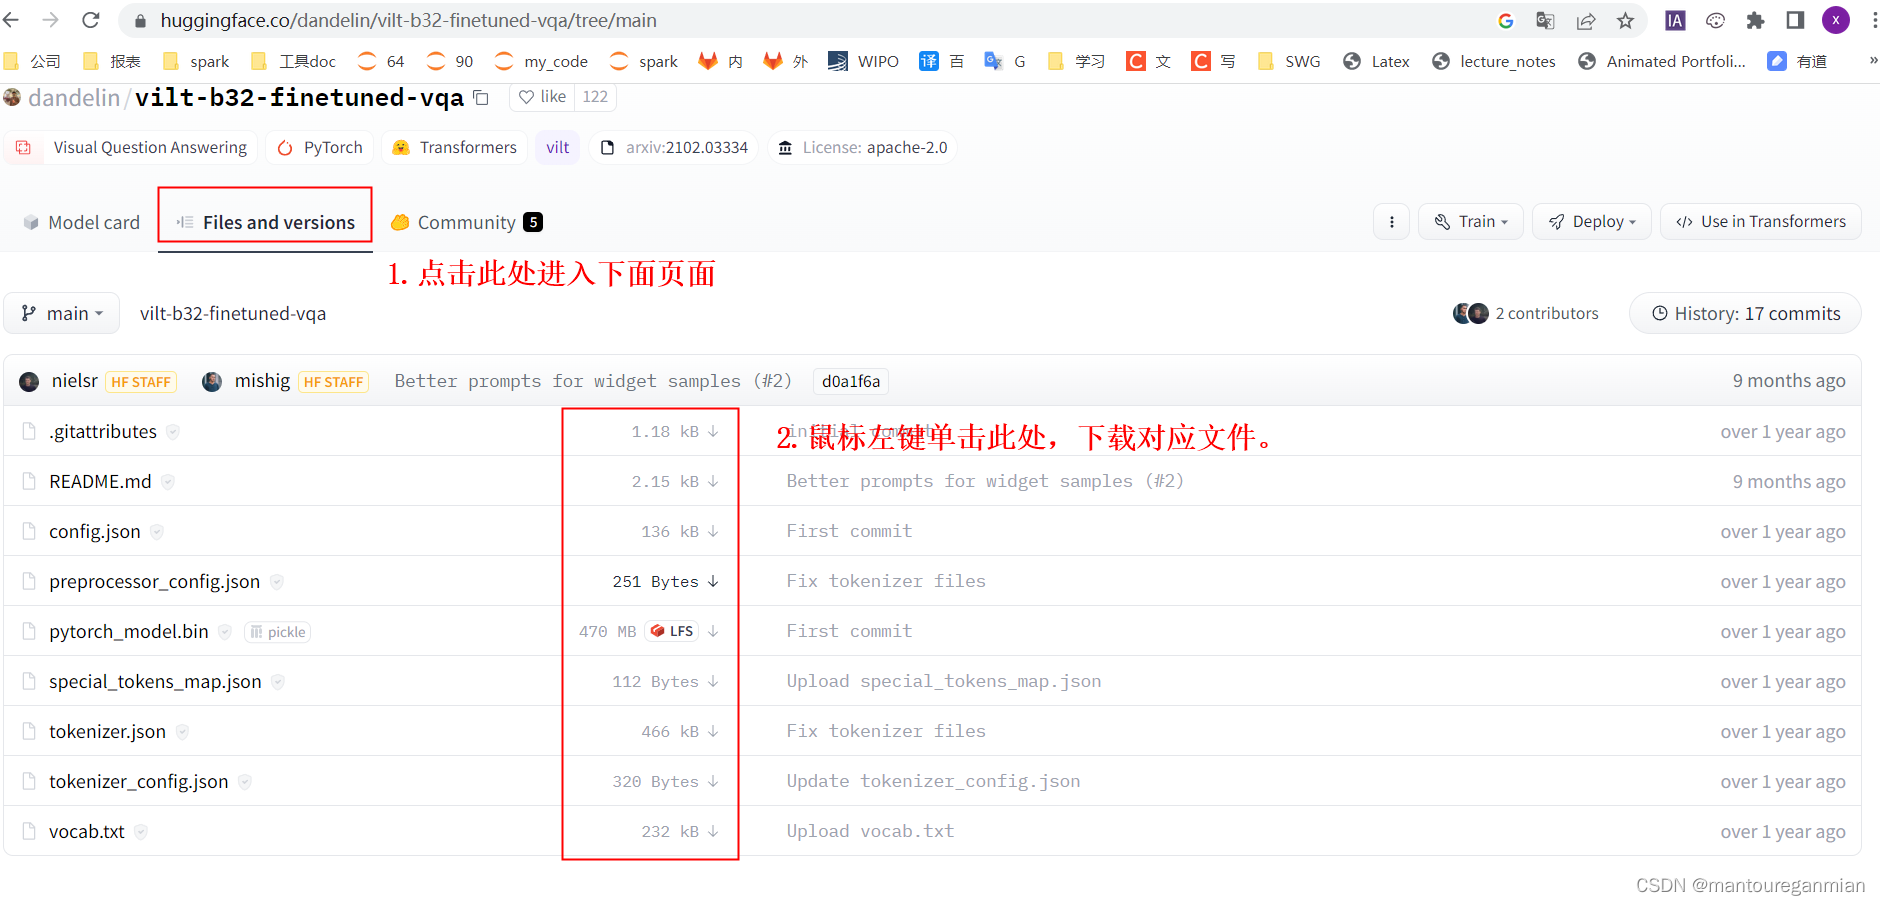
Task: Open the Community tab
Action: [466, 222]
